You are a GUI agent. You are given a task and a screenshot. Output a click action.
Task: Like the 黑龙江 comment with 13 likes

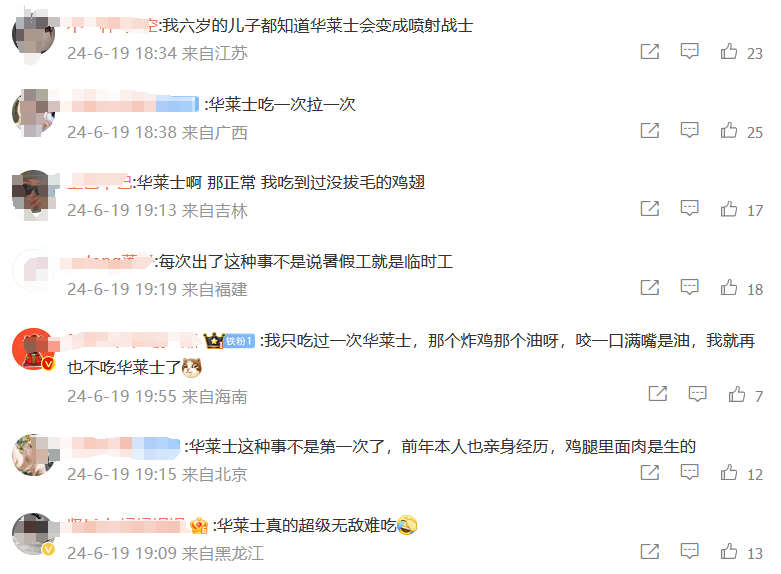(729, 552)
